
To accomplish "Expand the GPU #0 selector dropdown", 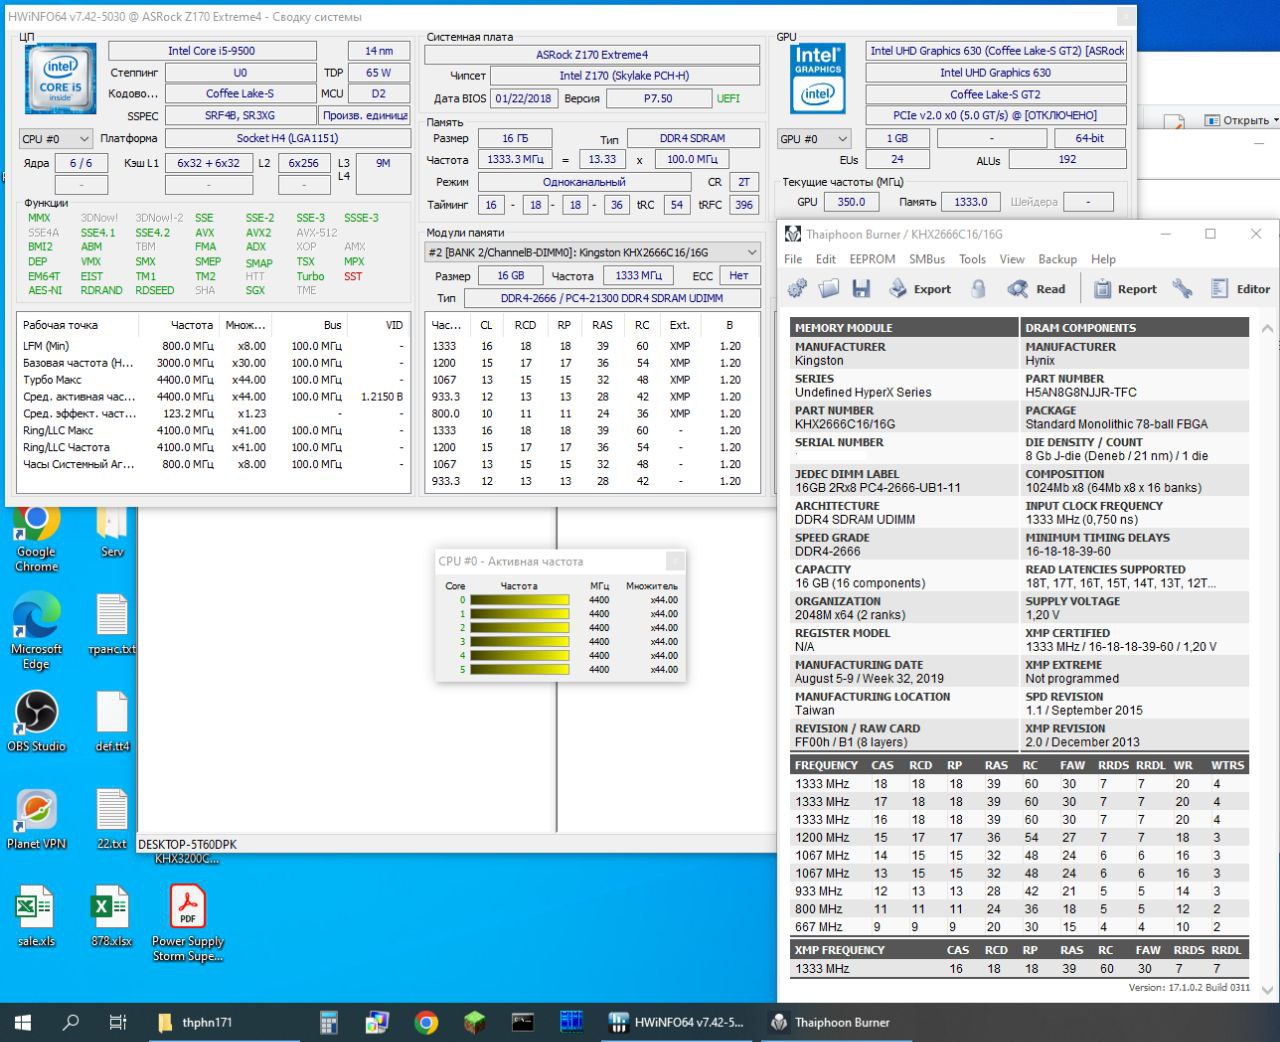I will coord(814,139).
